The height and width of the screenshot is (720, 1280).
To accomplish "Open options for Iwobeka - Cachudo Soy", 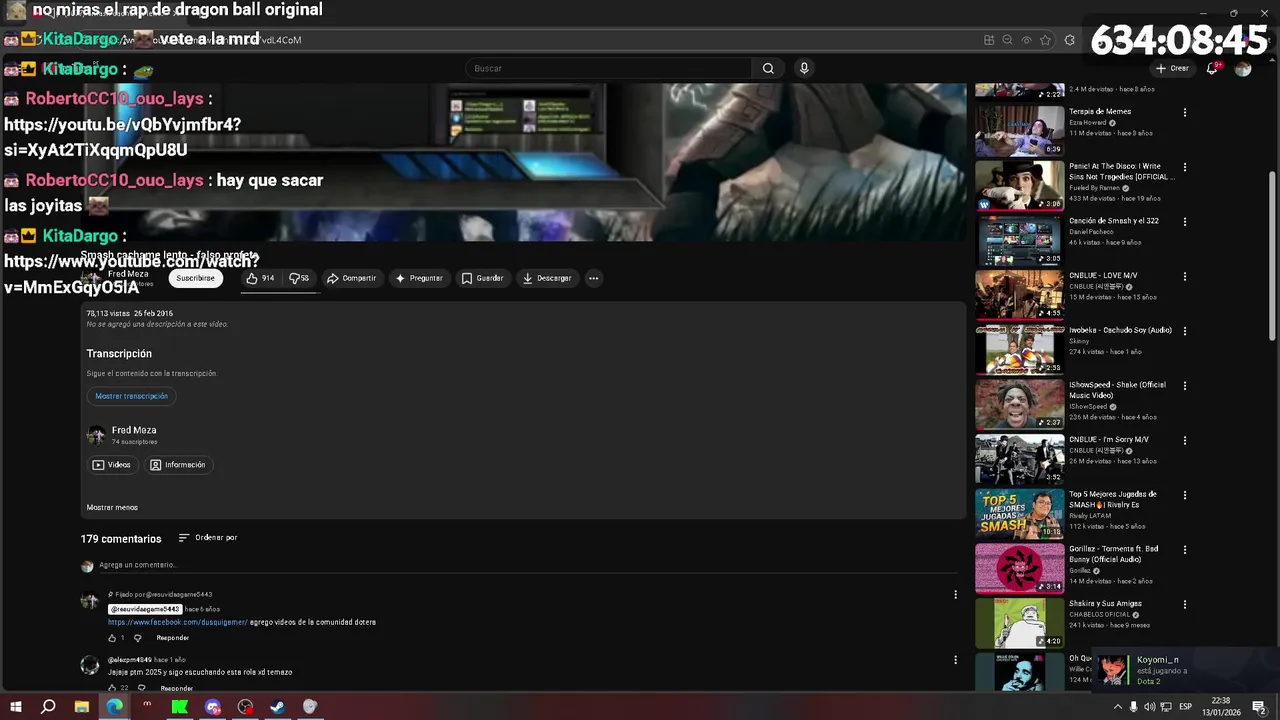I will coord(1185,331).
